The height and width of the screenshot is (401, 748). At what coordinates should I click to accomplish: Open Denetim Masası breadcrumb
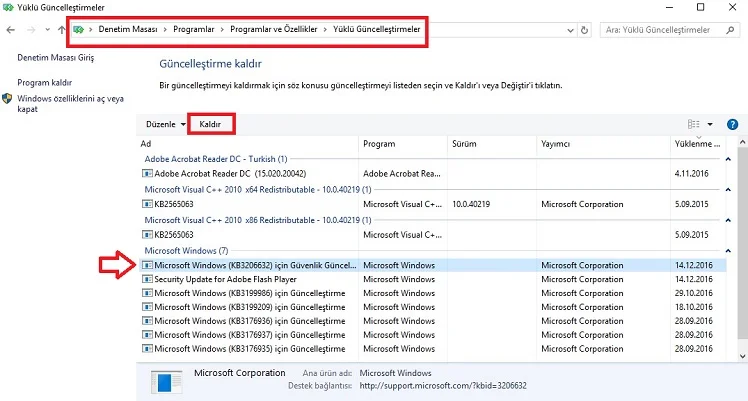click(128, 29)
